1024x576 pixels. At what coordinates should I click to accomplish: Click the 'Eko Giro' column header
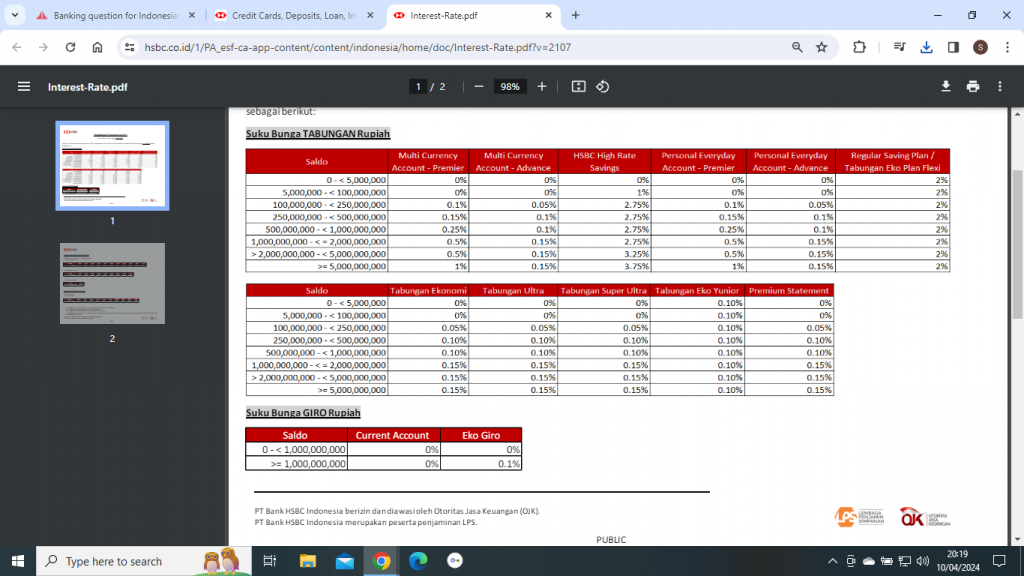pos(481,435)
